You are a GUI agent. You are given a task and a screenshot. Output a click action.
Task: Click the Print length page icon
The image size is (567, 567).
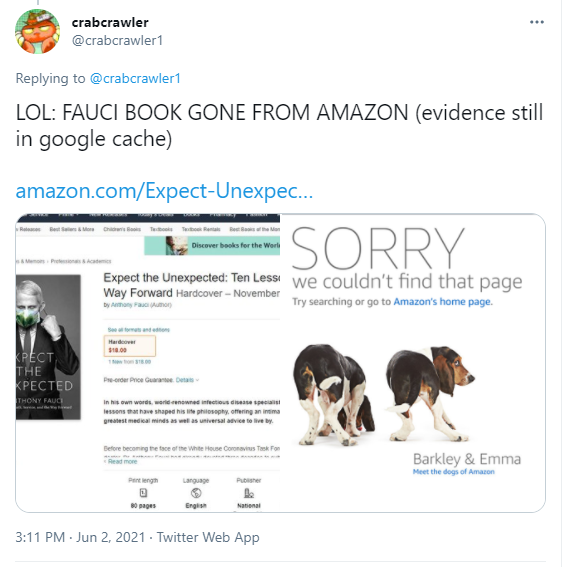pos(143,493)
